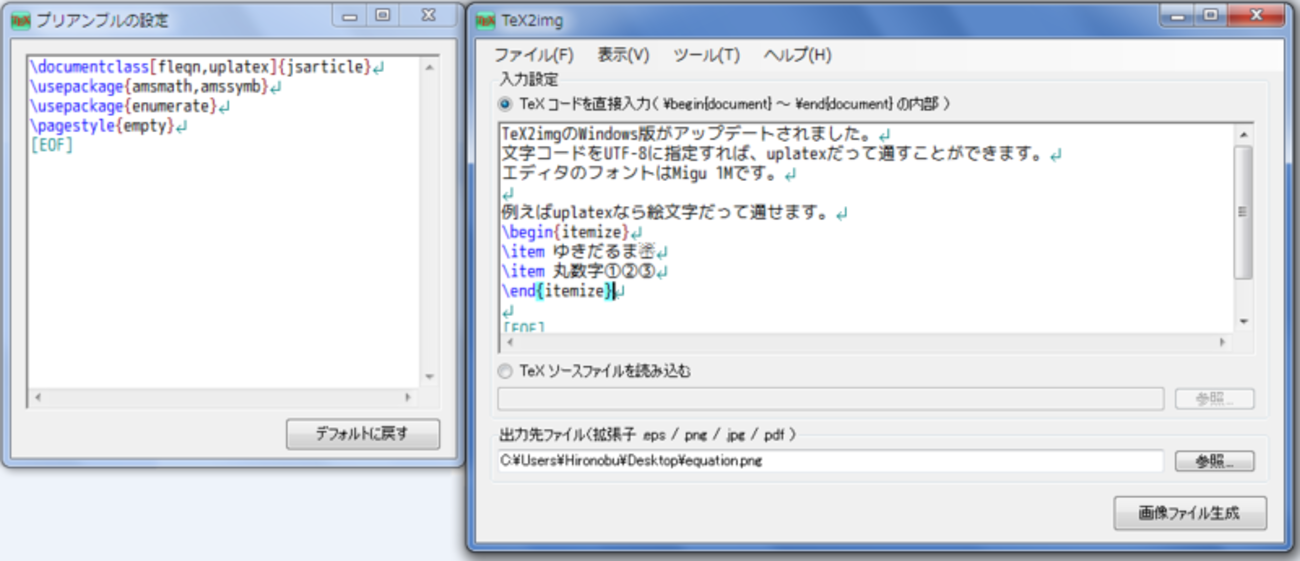Click the TeX2img editor vertical scrollbar thumb
The image size is (1300, 561).
(1243, 212)
